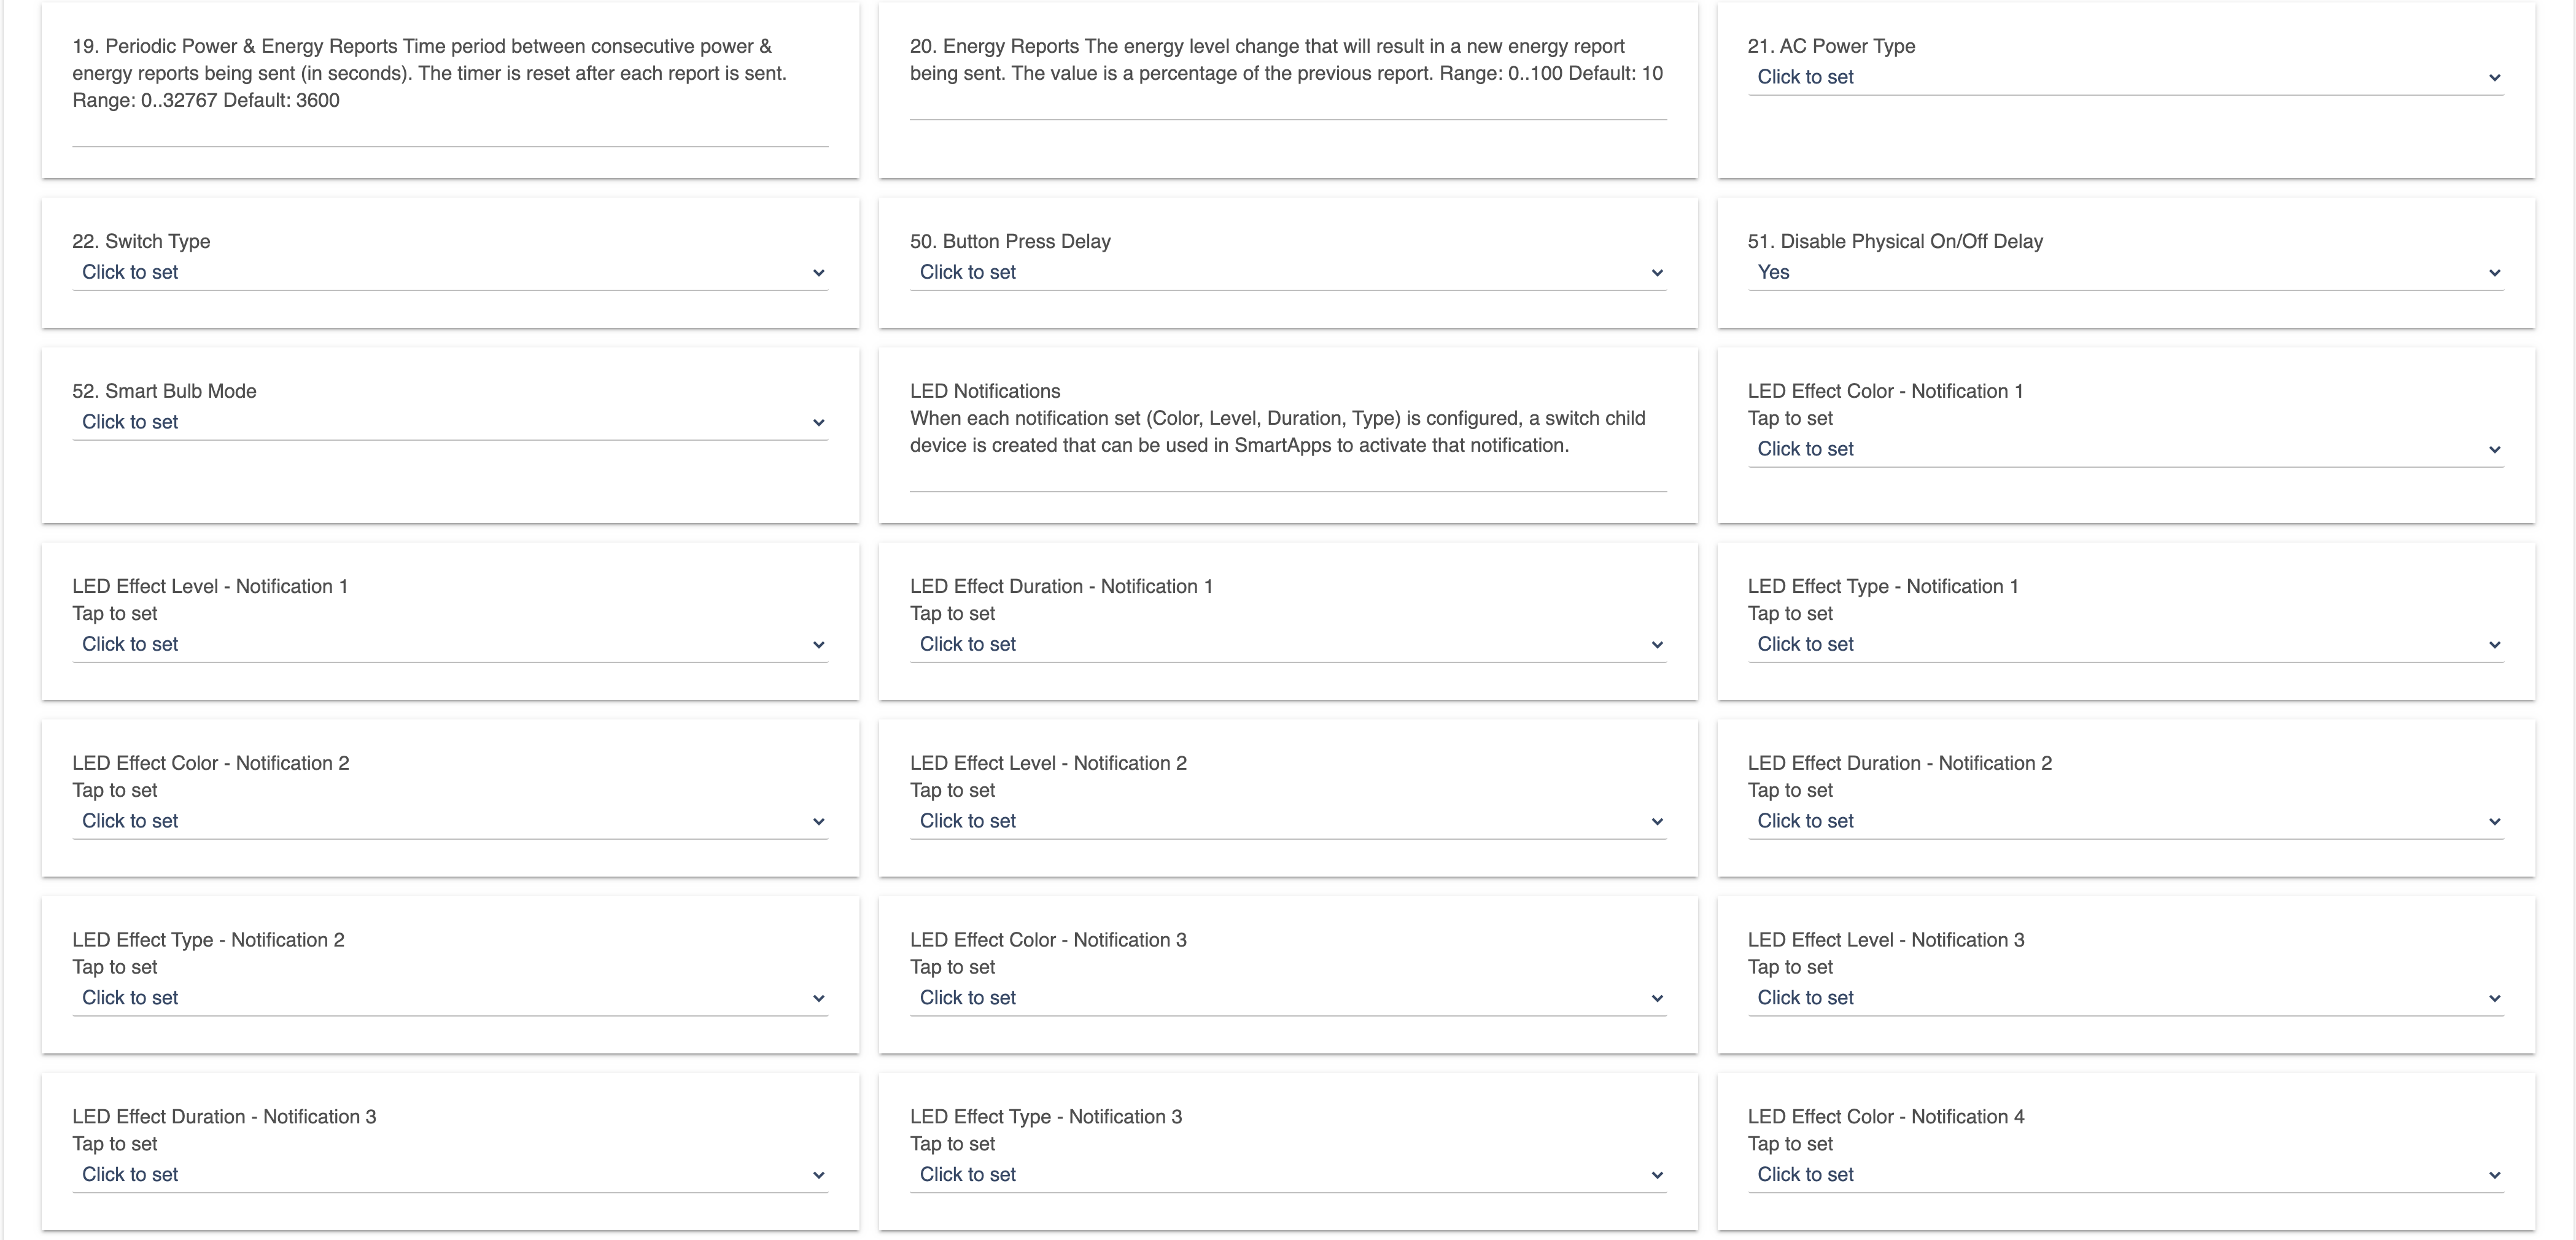This screenshot has width=2576, height=1240.
Task: Open the Smart Bulb Mode dropdown
Action: coord(450,422)
